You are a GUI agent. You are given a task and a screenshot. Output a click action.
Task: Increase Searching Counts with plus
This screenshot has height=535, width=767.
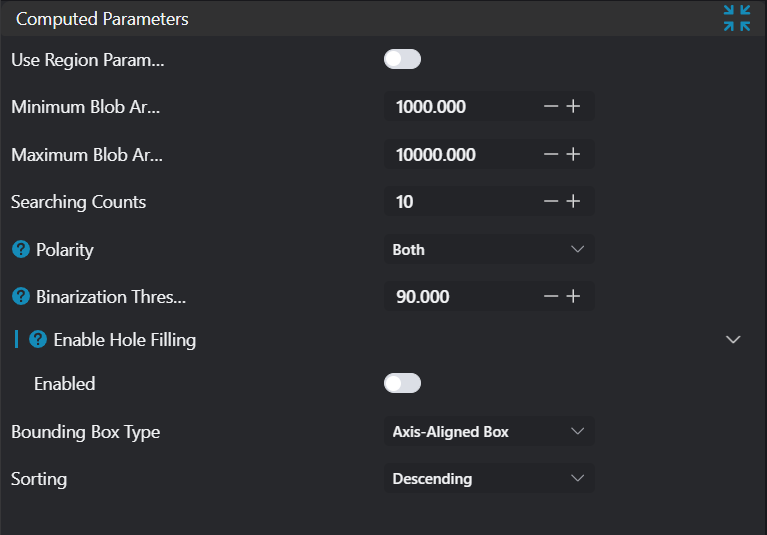pyautogui.click(x=573, y=201)
